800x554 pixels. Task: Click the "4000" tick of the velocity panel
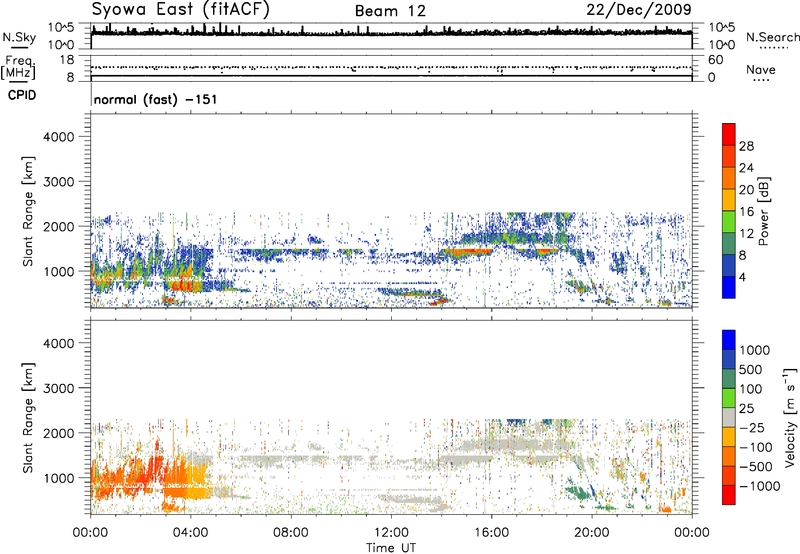point(59,344)
